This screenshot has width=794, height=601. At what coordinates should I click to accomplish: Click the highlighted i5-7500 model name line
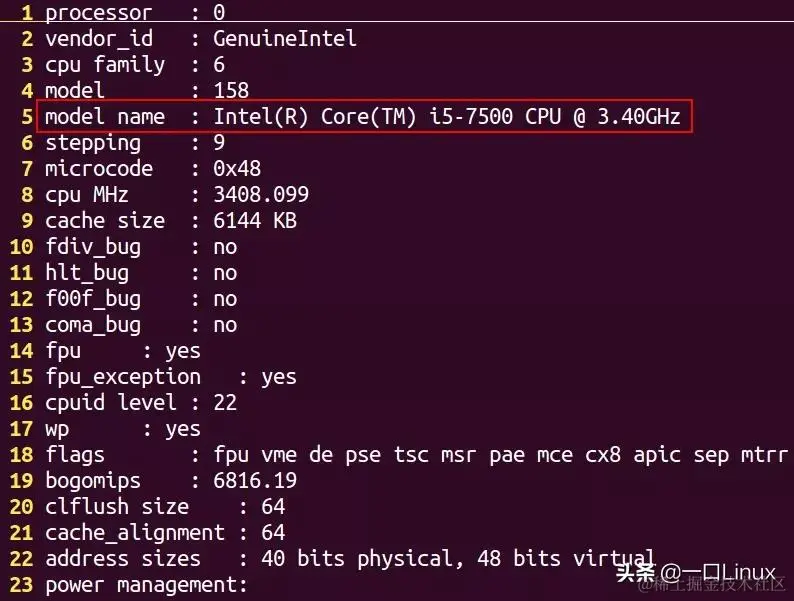point(363,117)
